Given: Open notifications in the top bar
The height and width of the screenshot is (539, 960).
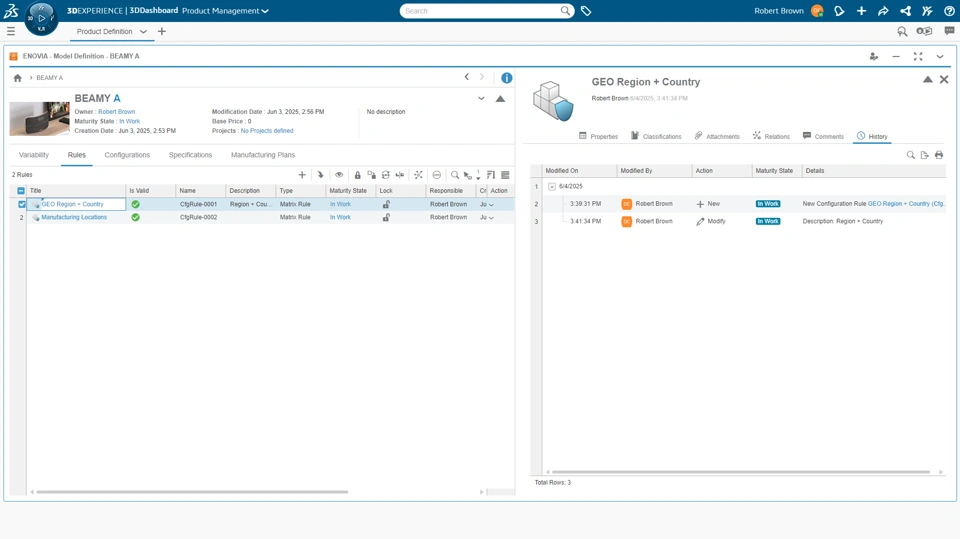Looking at the screenshot, I should pos(839,11).
